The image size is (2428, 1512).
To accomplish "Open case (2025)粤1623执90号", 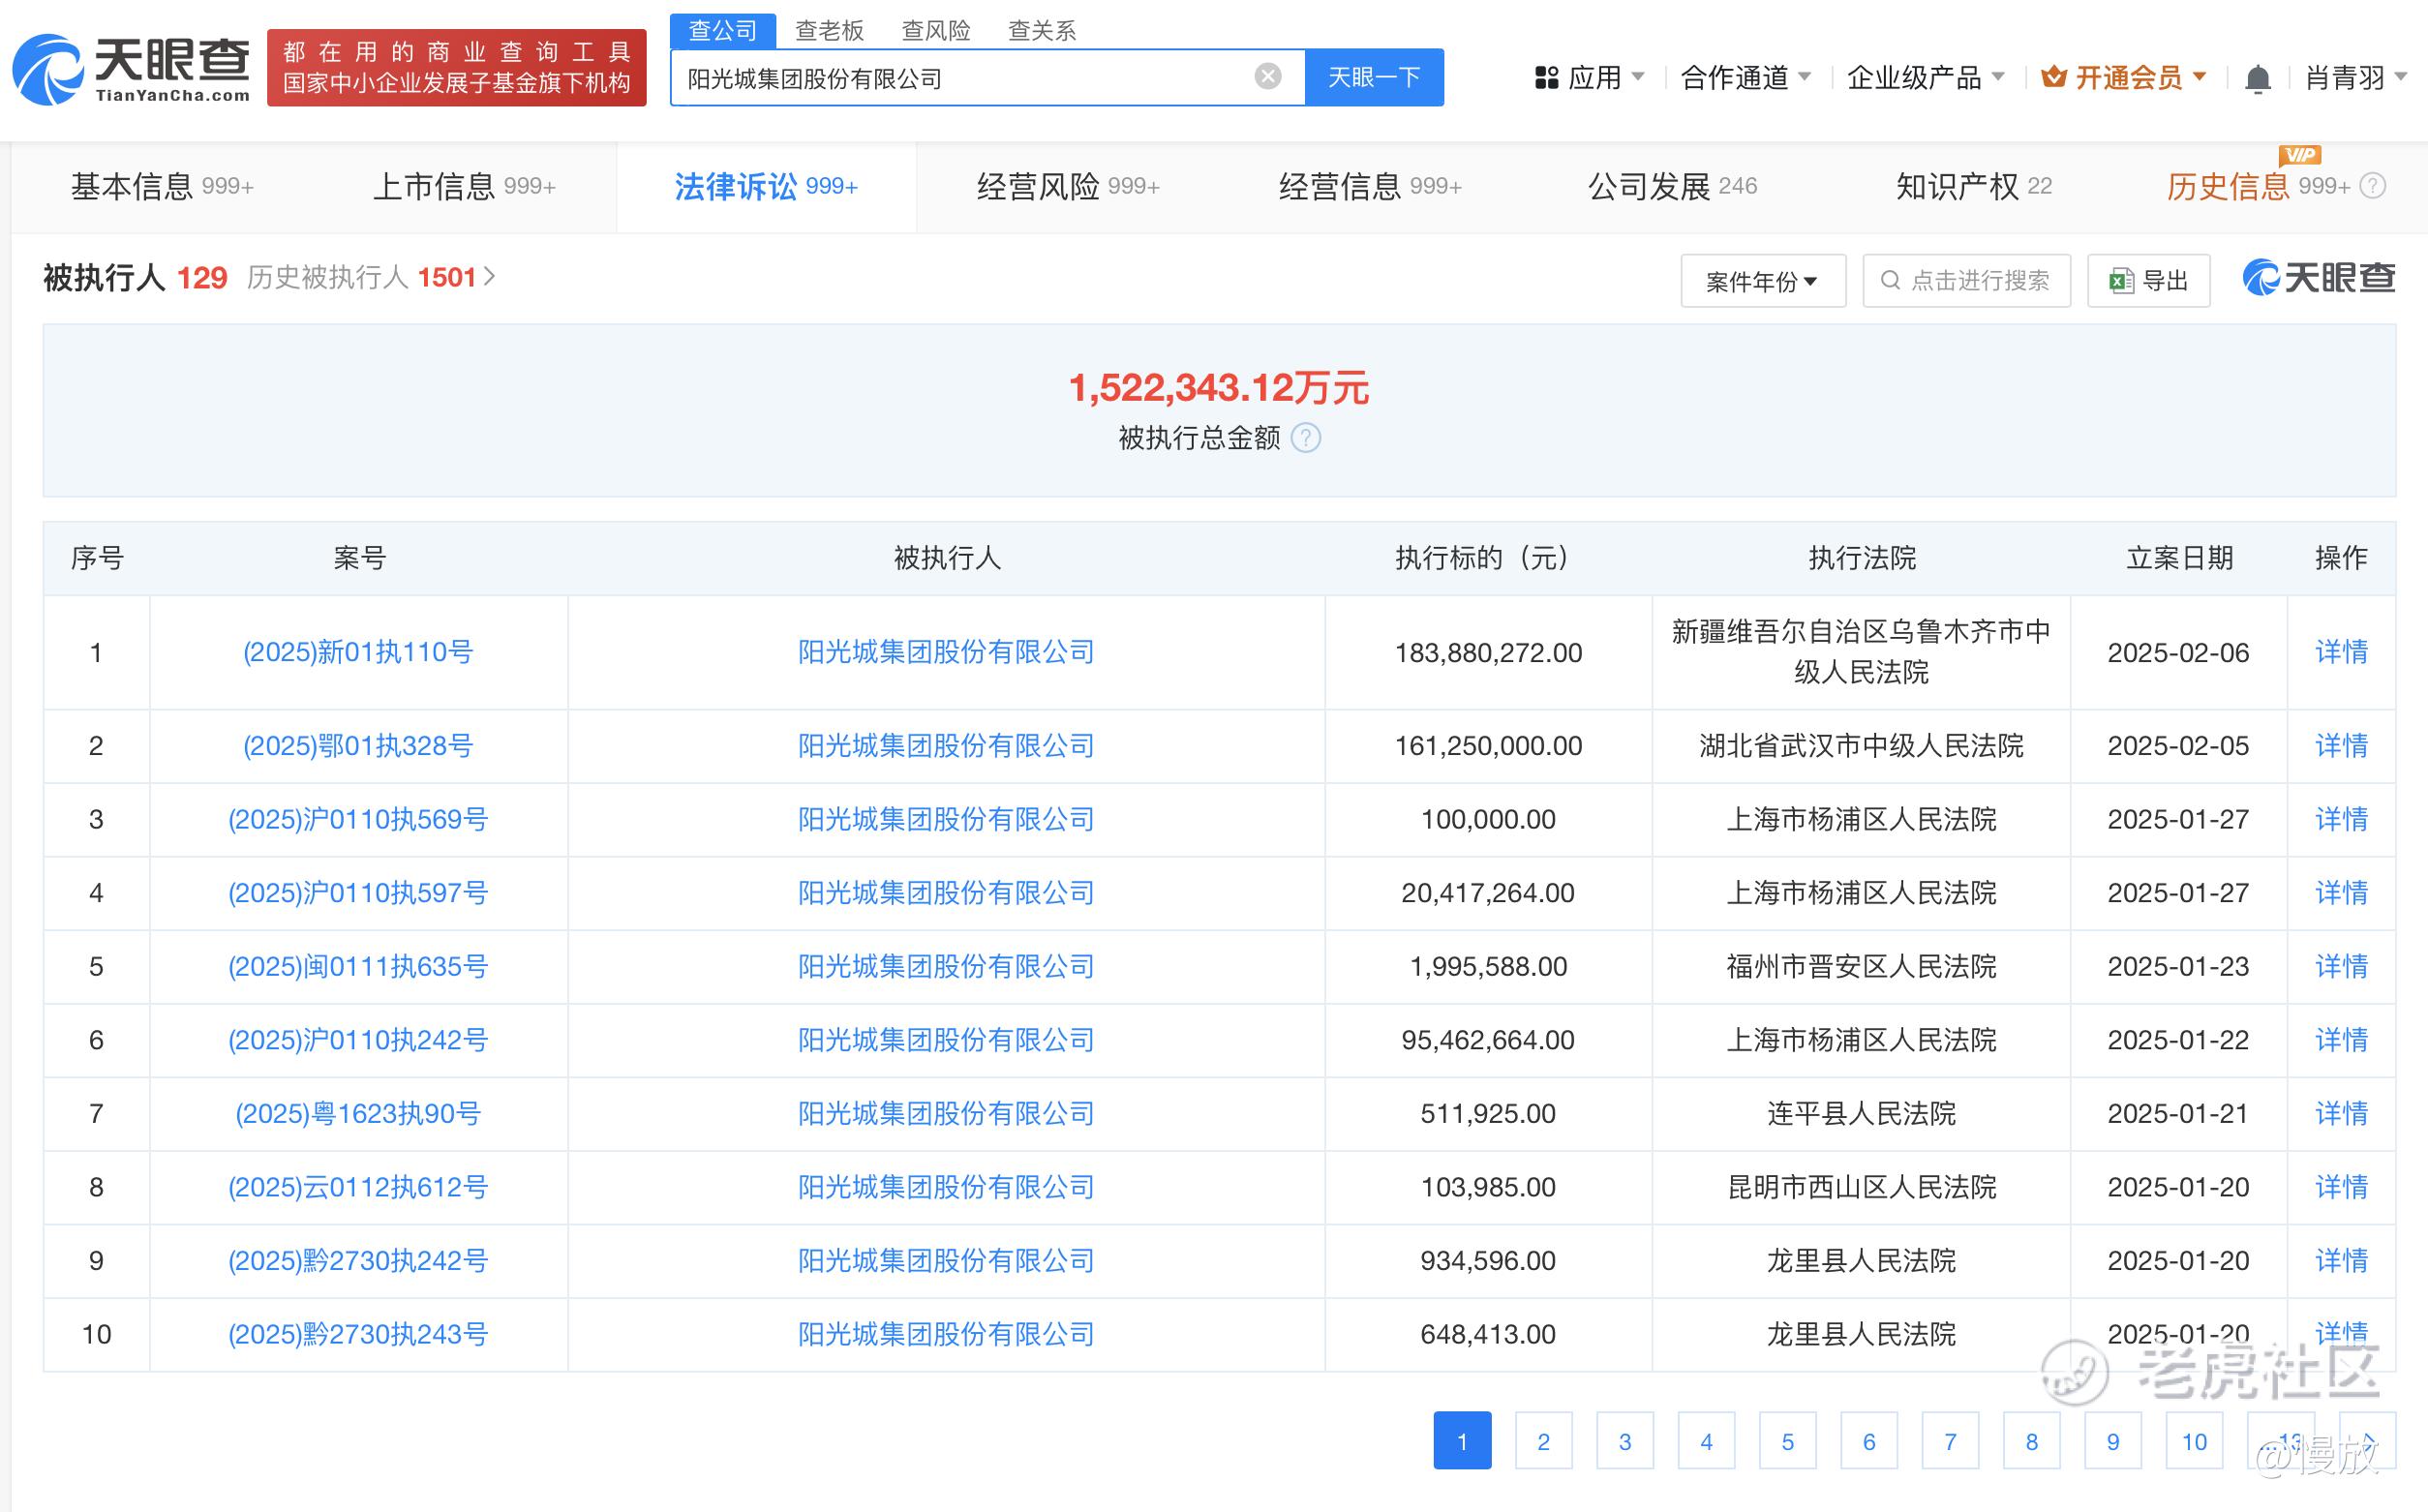I will pos(358,1114).
